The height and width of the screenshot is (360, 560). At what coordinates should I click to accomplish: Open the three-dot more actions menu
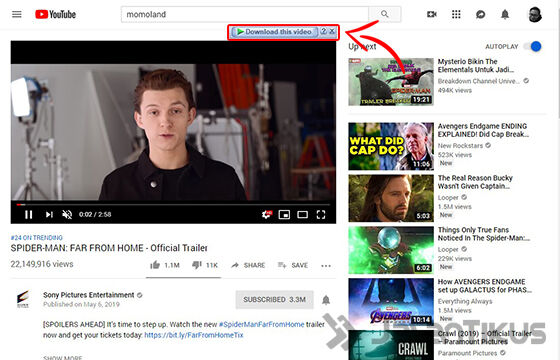coord(326,265)
